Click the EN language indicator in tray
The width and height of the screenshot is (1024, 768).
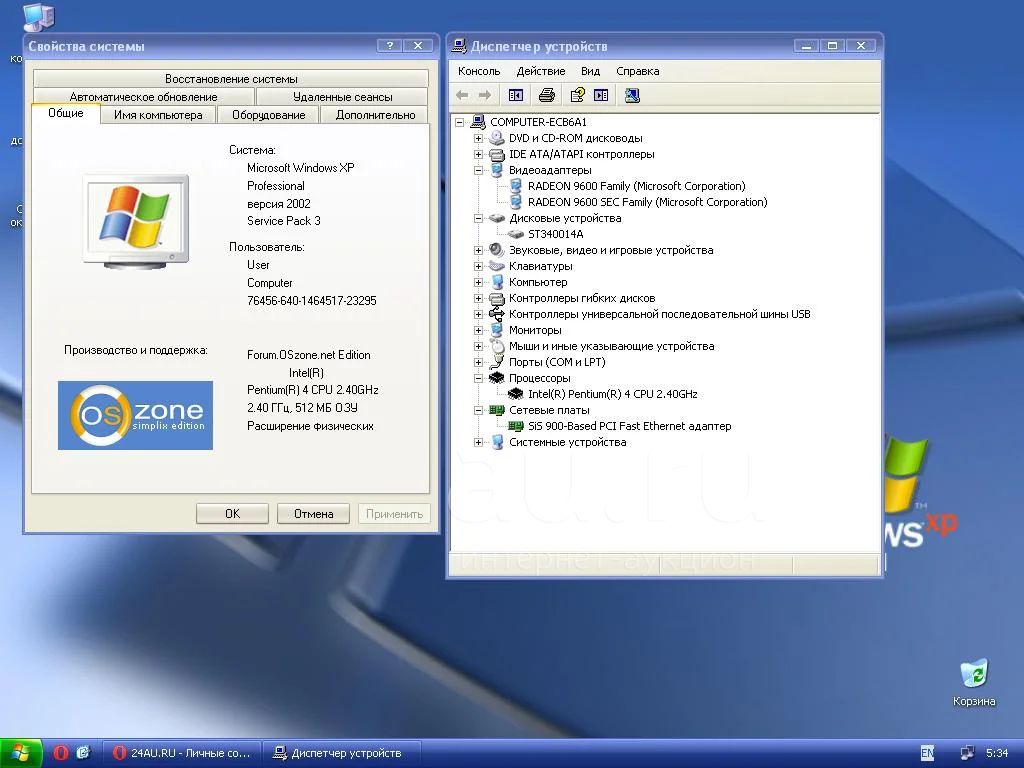coord(927,753)
